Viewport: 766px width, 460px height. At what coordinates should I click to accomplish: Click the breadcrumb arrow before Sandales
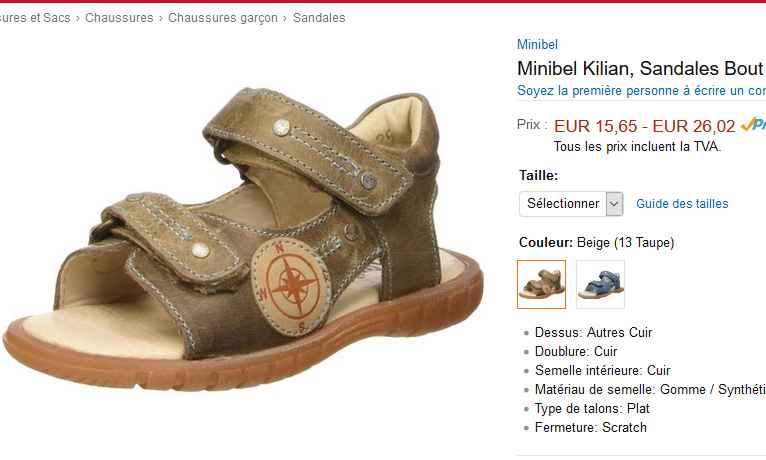(x=285, y=19)
